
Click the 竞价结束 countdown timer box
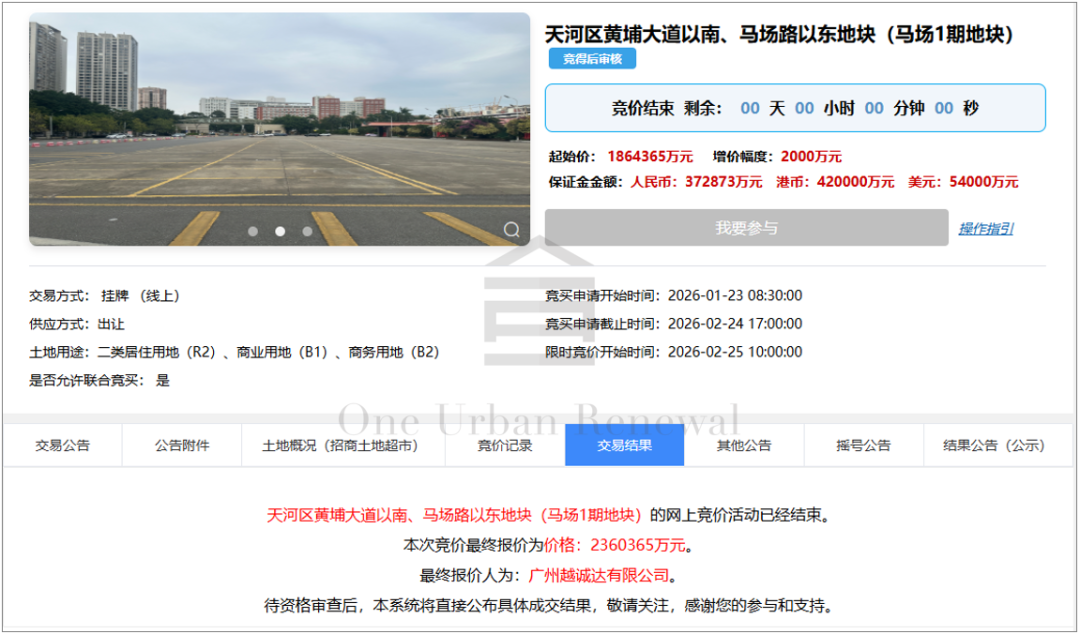[x=795, y=108]
